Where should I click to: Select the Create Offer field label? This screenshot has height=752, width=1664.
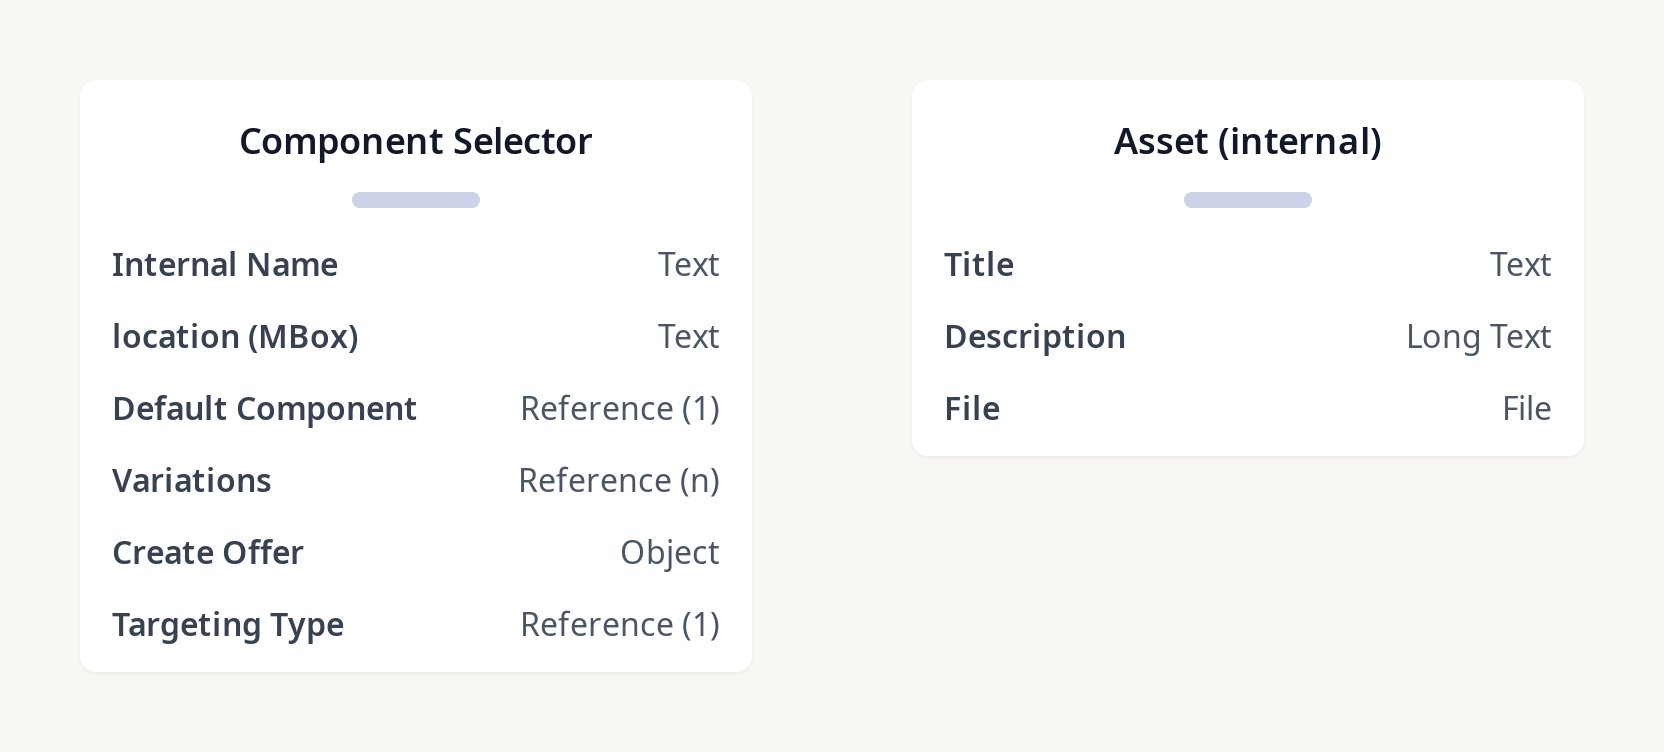207,553
